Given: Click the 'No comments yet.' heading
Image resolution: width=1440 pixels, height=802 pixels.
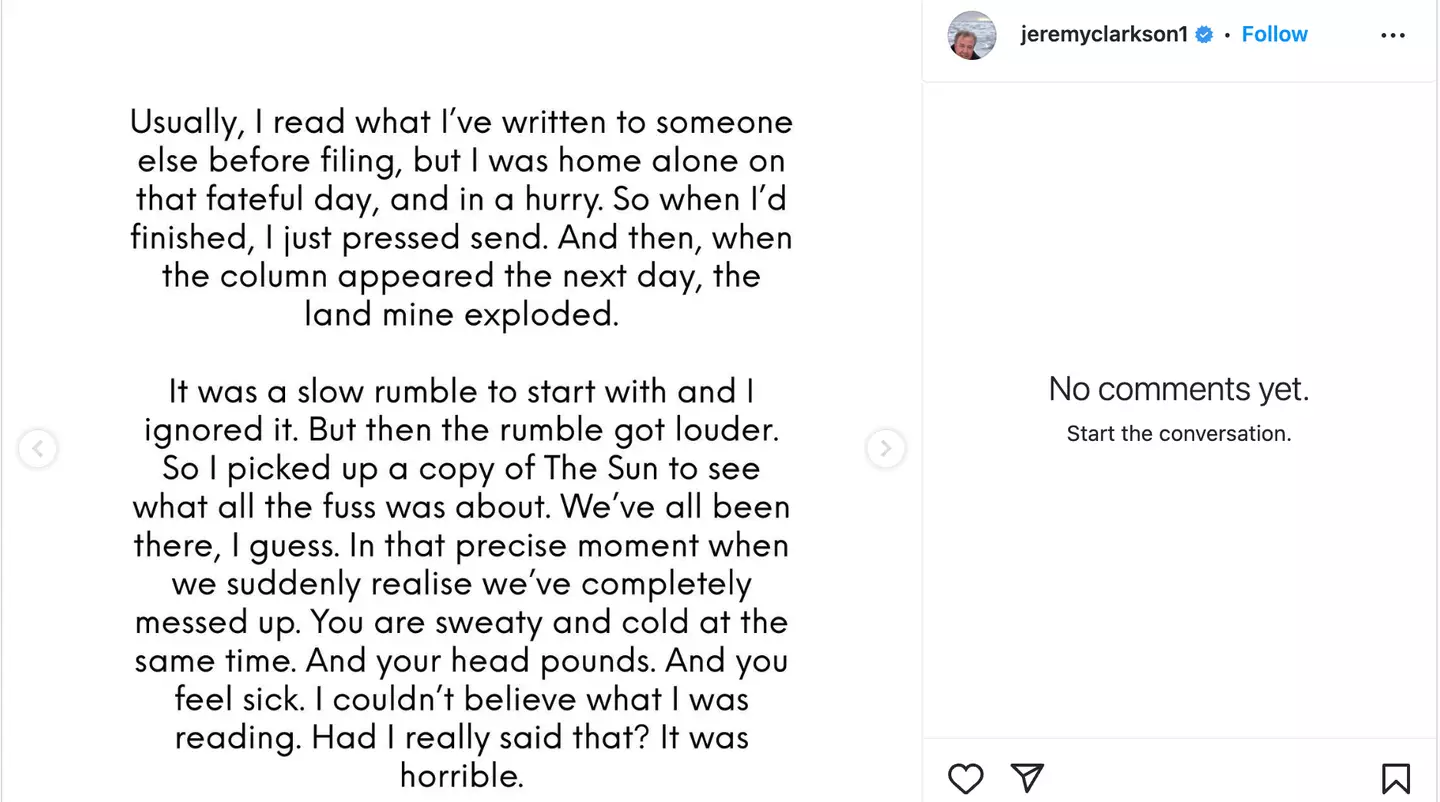Looking at the screenshot, I should coord(1178,389).
